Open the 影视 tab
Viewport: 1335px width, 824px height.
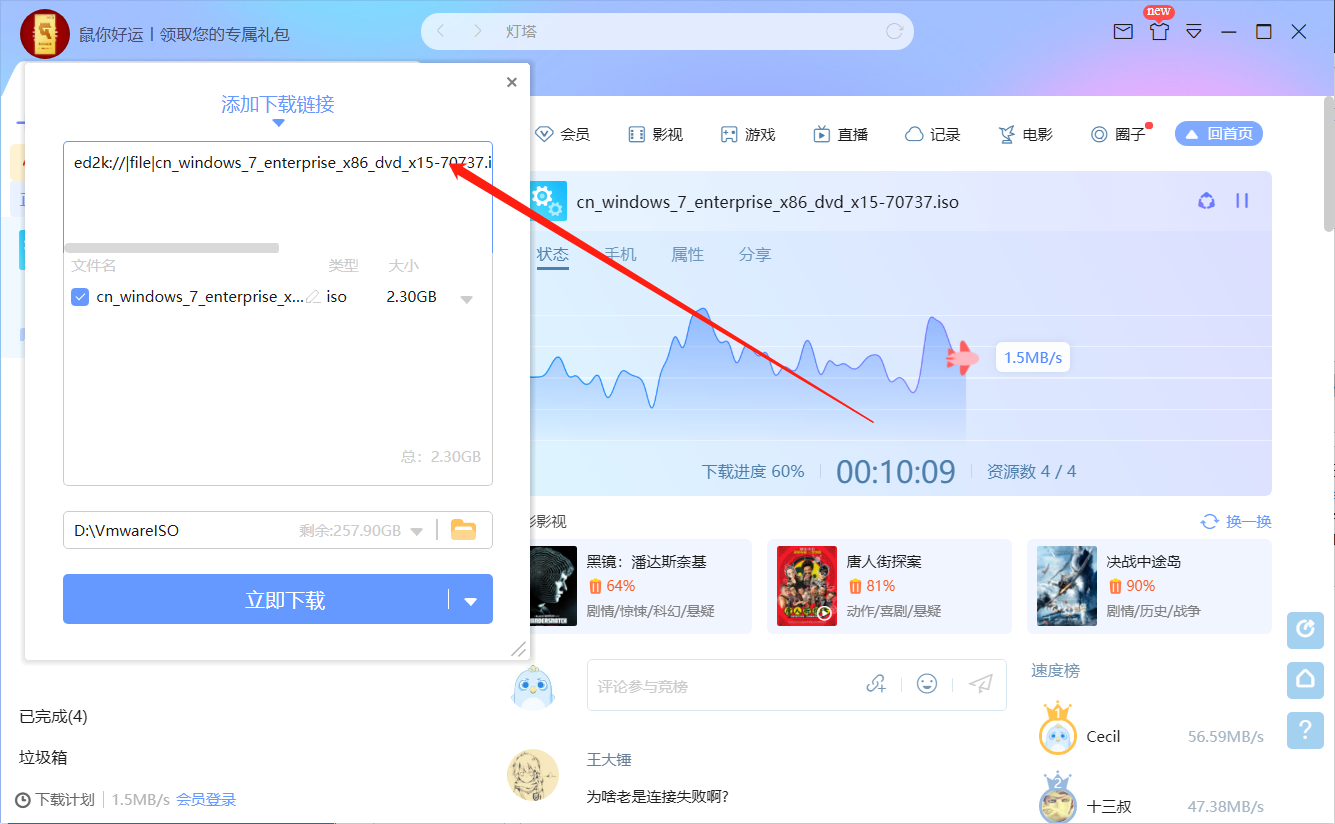[x=655, y=134]
